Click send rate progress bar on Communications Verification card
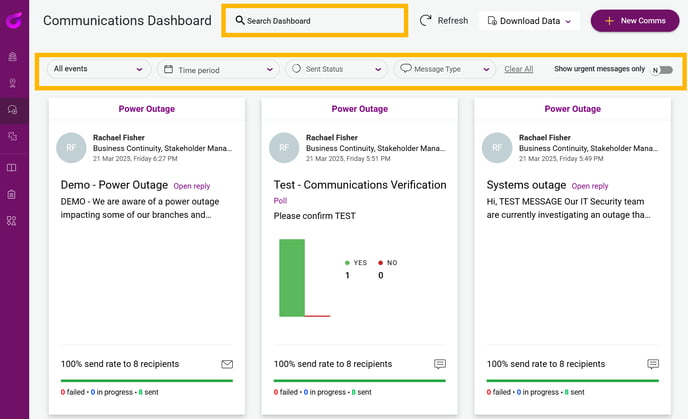This screenshot has height=419, width=688. pos(360,380)
